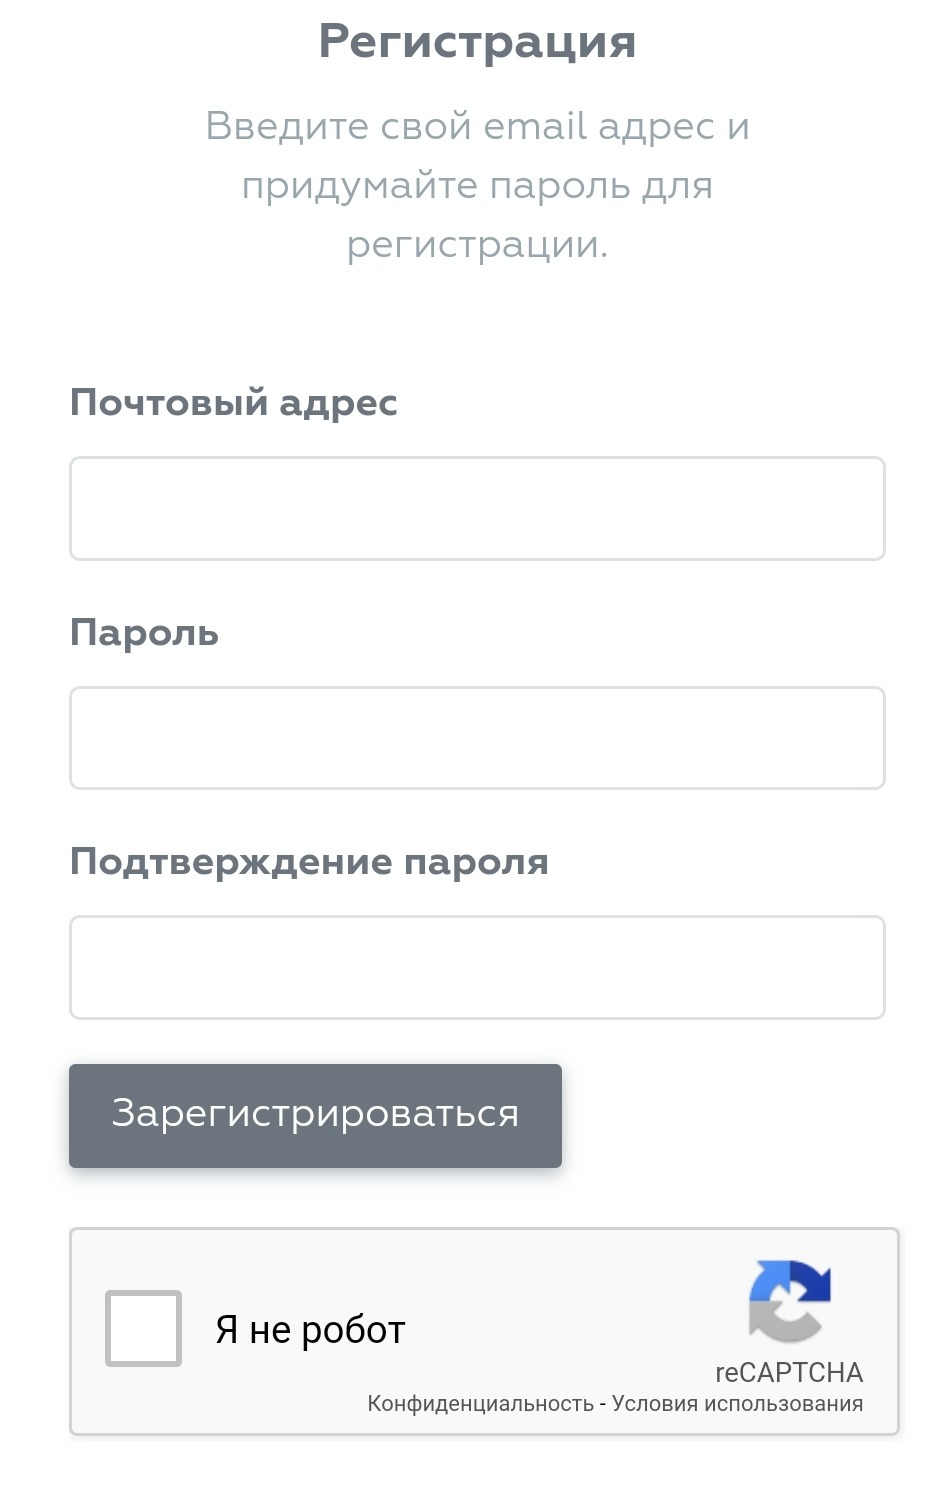Check the "Я не робот" checkbox
949x1498 pixels.
tap(143, 1328)
